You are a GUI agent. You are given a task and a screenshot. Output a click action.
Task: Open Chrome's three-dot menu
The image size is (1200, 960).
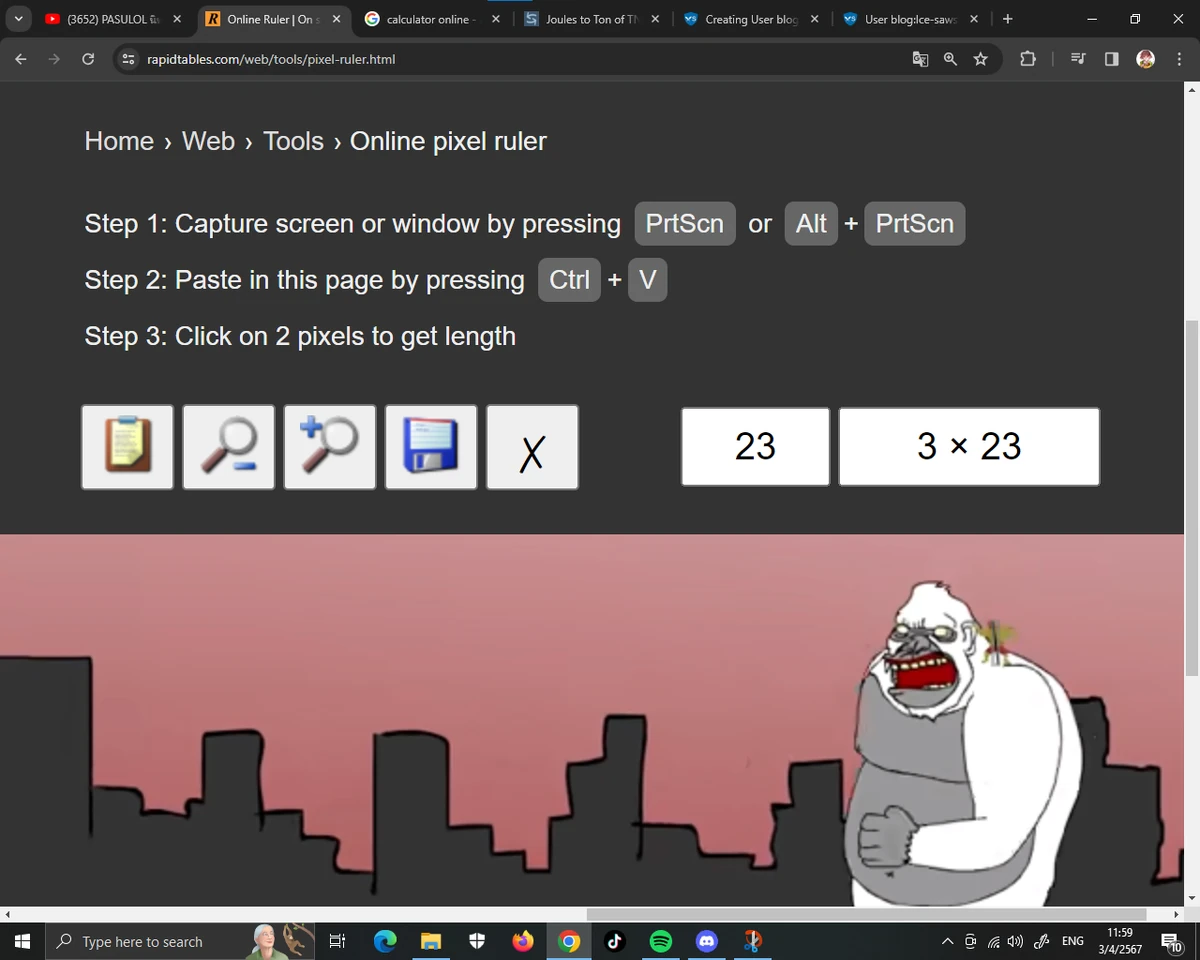pyautogui.click(x=1180, y=59)
